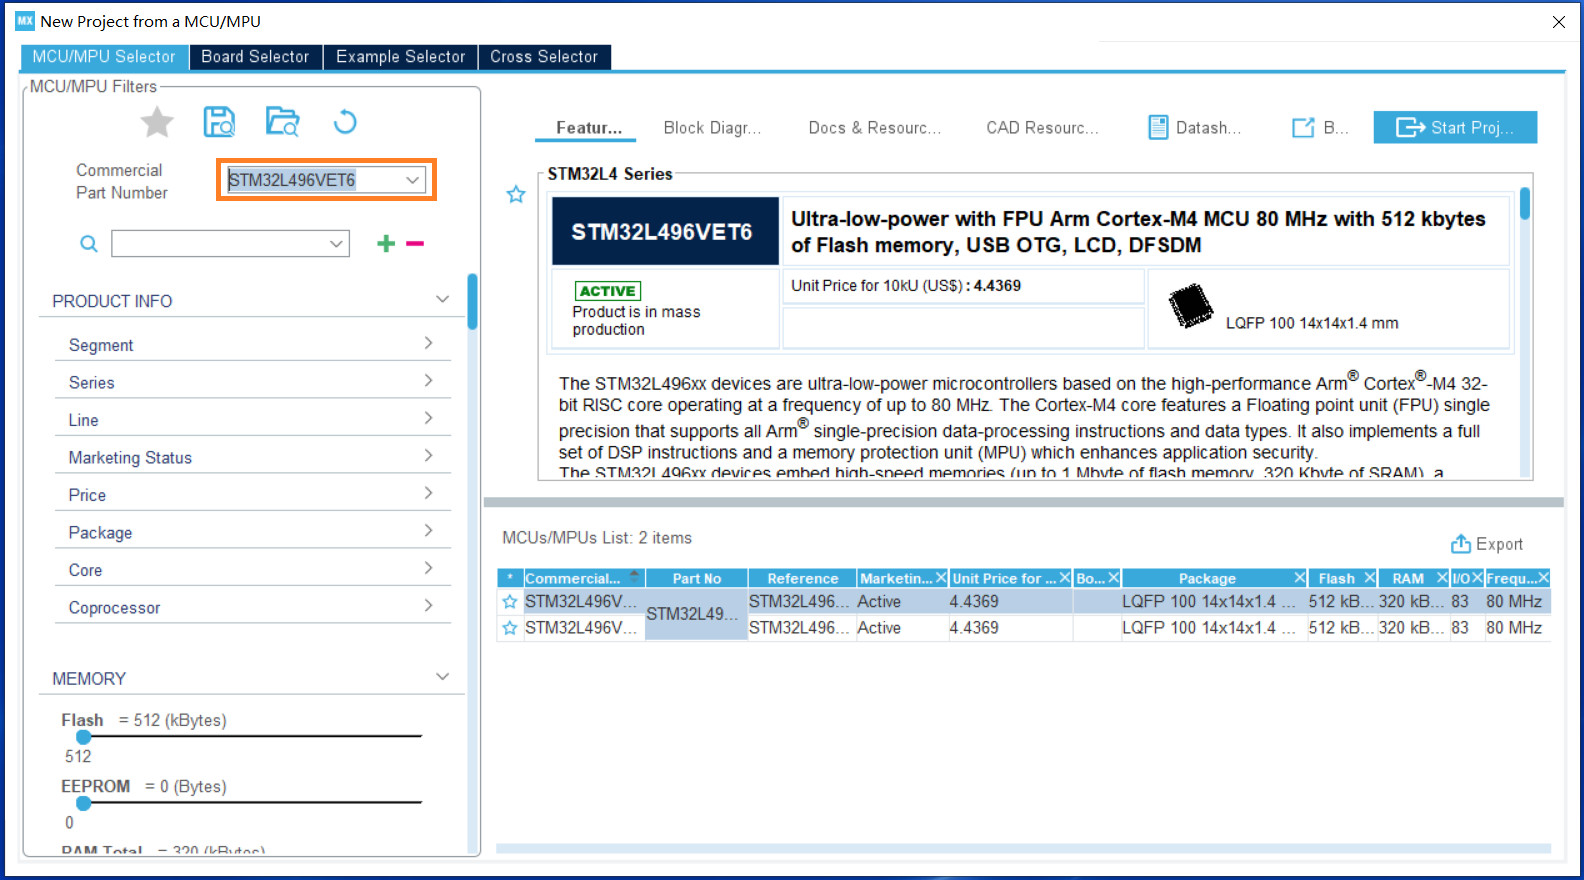Close Unit Price column X
The width and height of the screenshot is (1584, 880).
click(1065, 578)
